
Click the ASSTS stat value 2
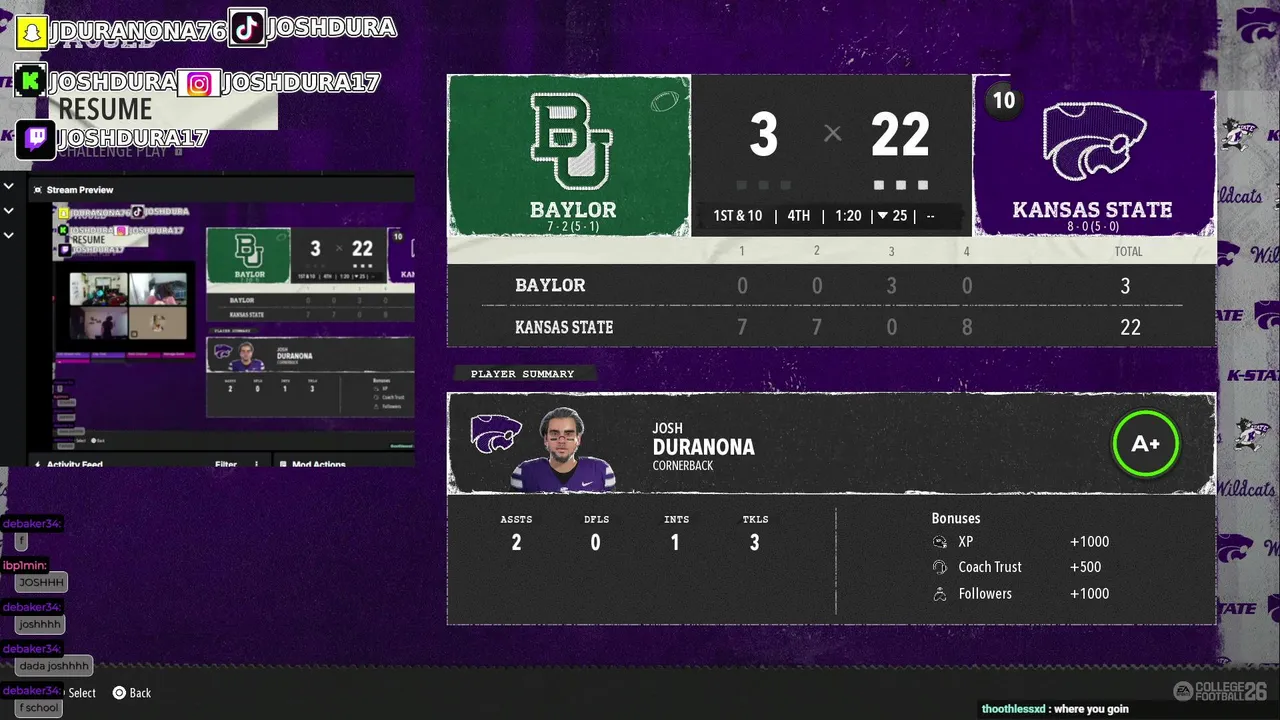[x=516, y=542]
